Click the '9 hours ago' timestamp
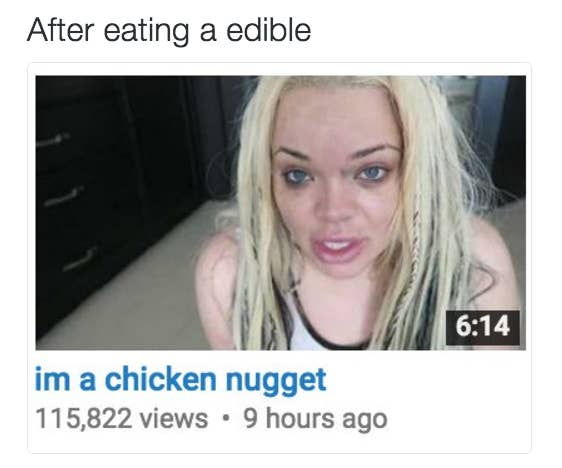The height and width of the screenshot is (468, 562). coord(315,419)
